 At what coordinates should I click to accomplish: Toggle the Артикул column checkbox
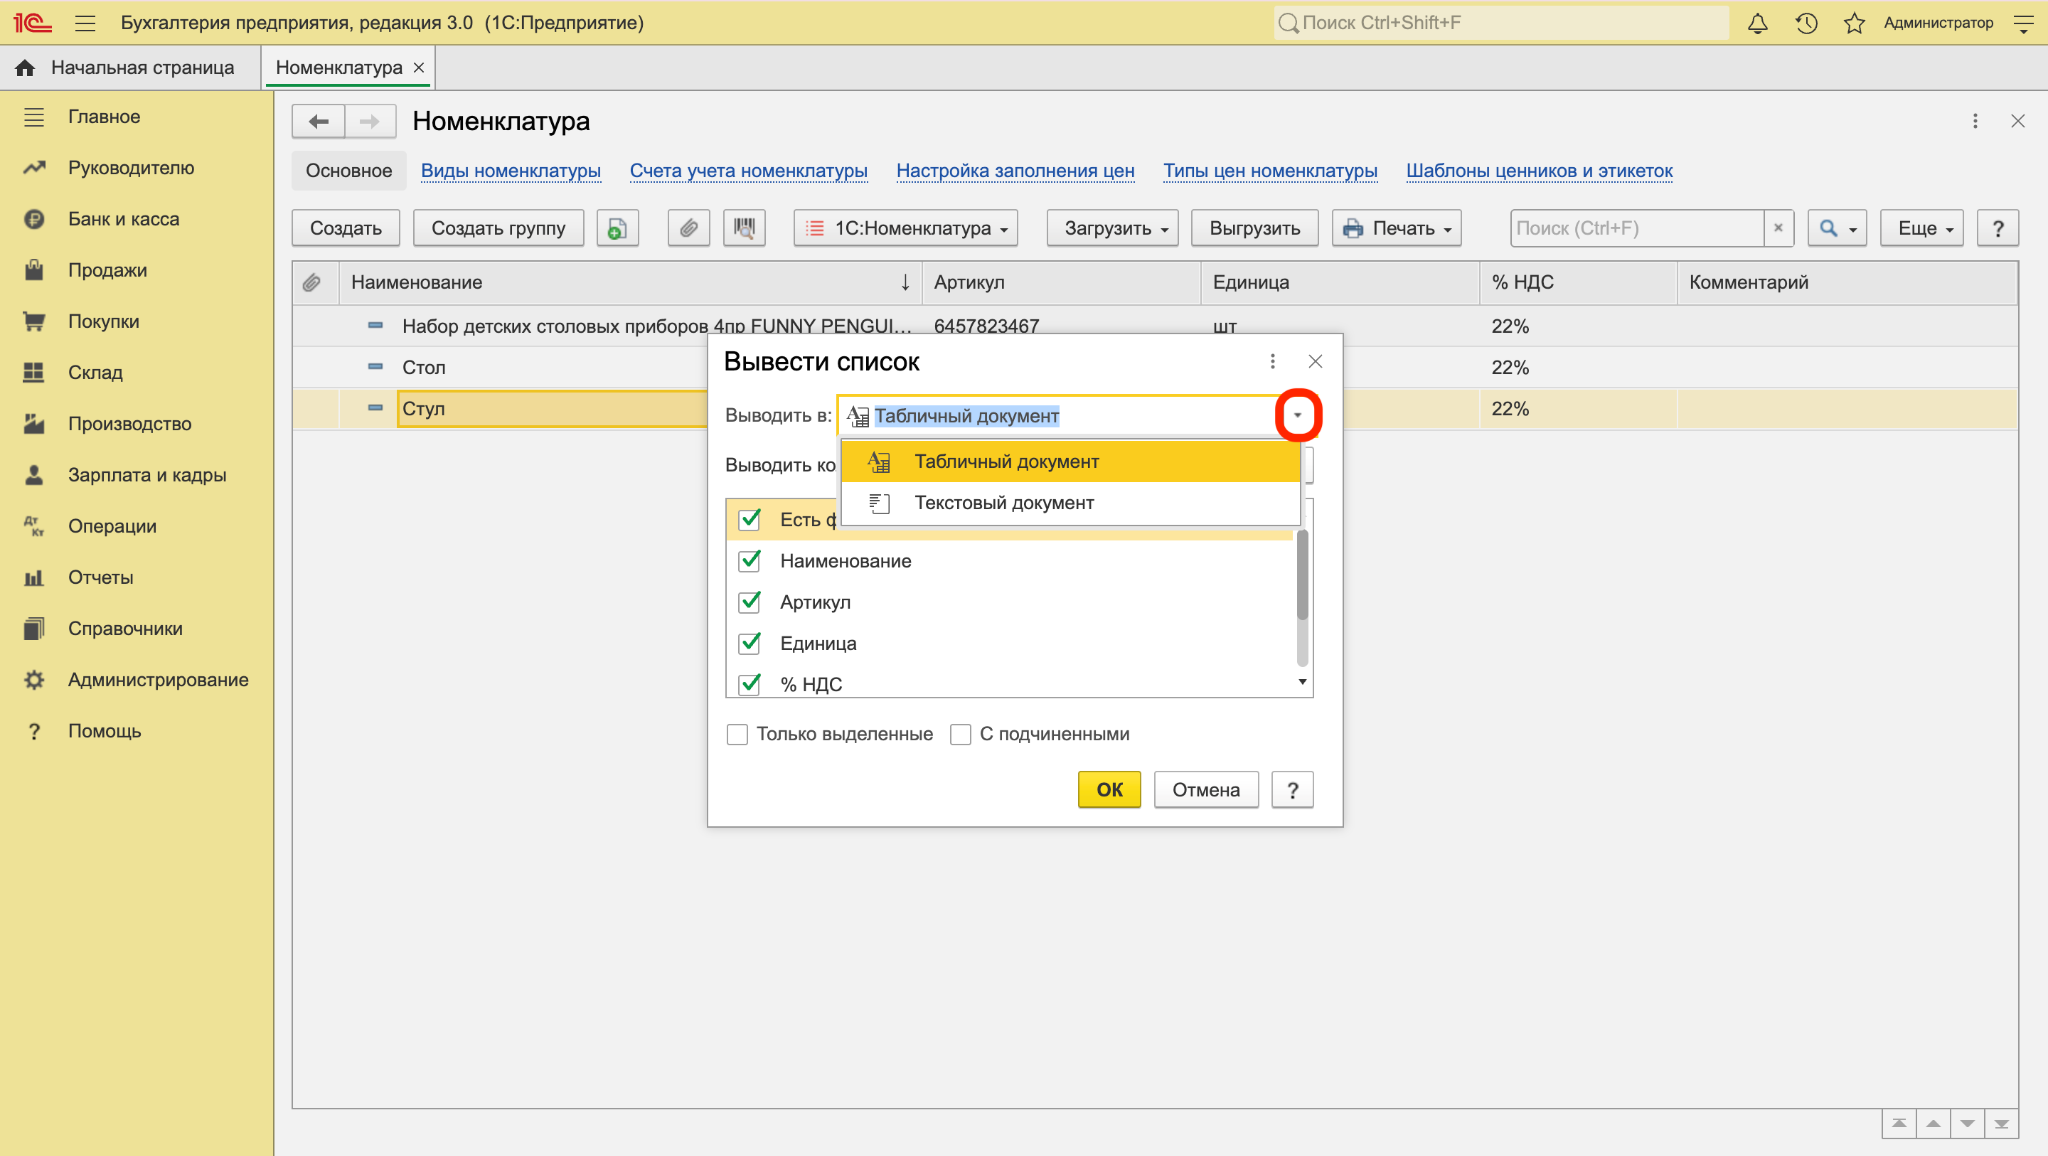coord(750,602)
